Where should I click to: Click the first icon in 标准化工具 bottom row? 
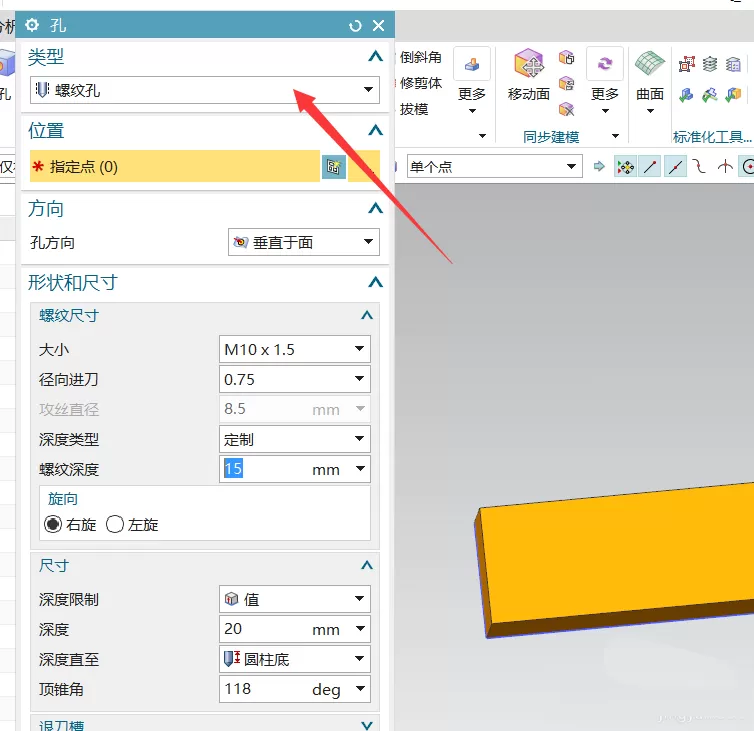pyautogui.click(x=687, y=95)
